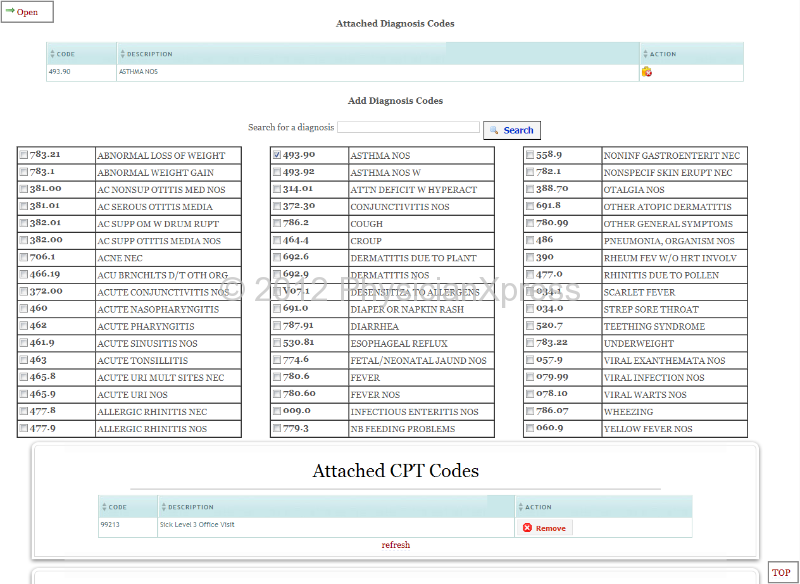Enable the 465.9 Acute URI NOS checkbox
Image resolution: width=800 pixels, height=584 pixels.
(x=23, y=395)
